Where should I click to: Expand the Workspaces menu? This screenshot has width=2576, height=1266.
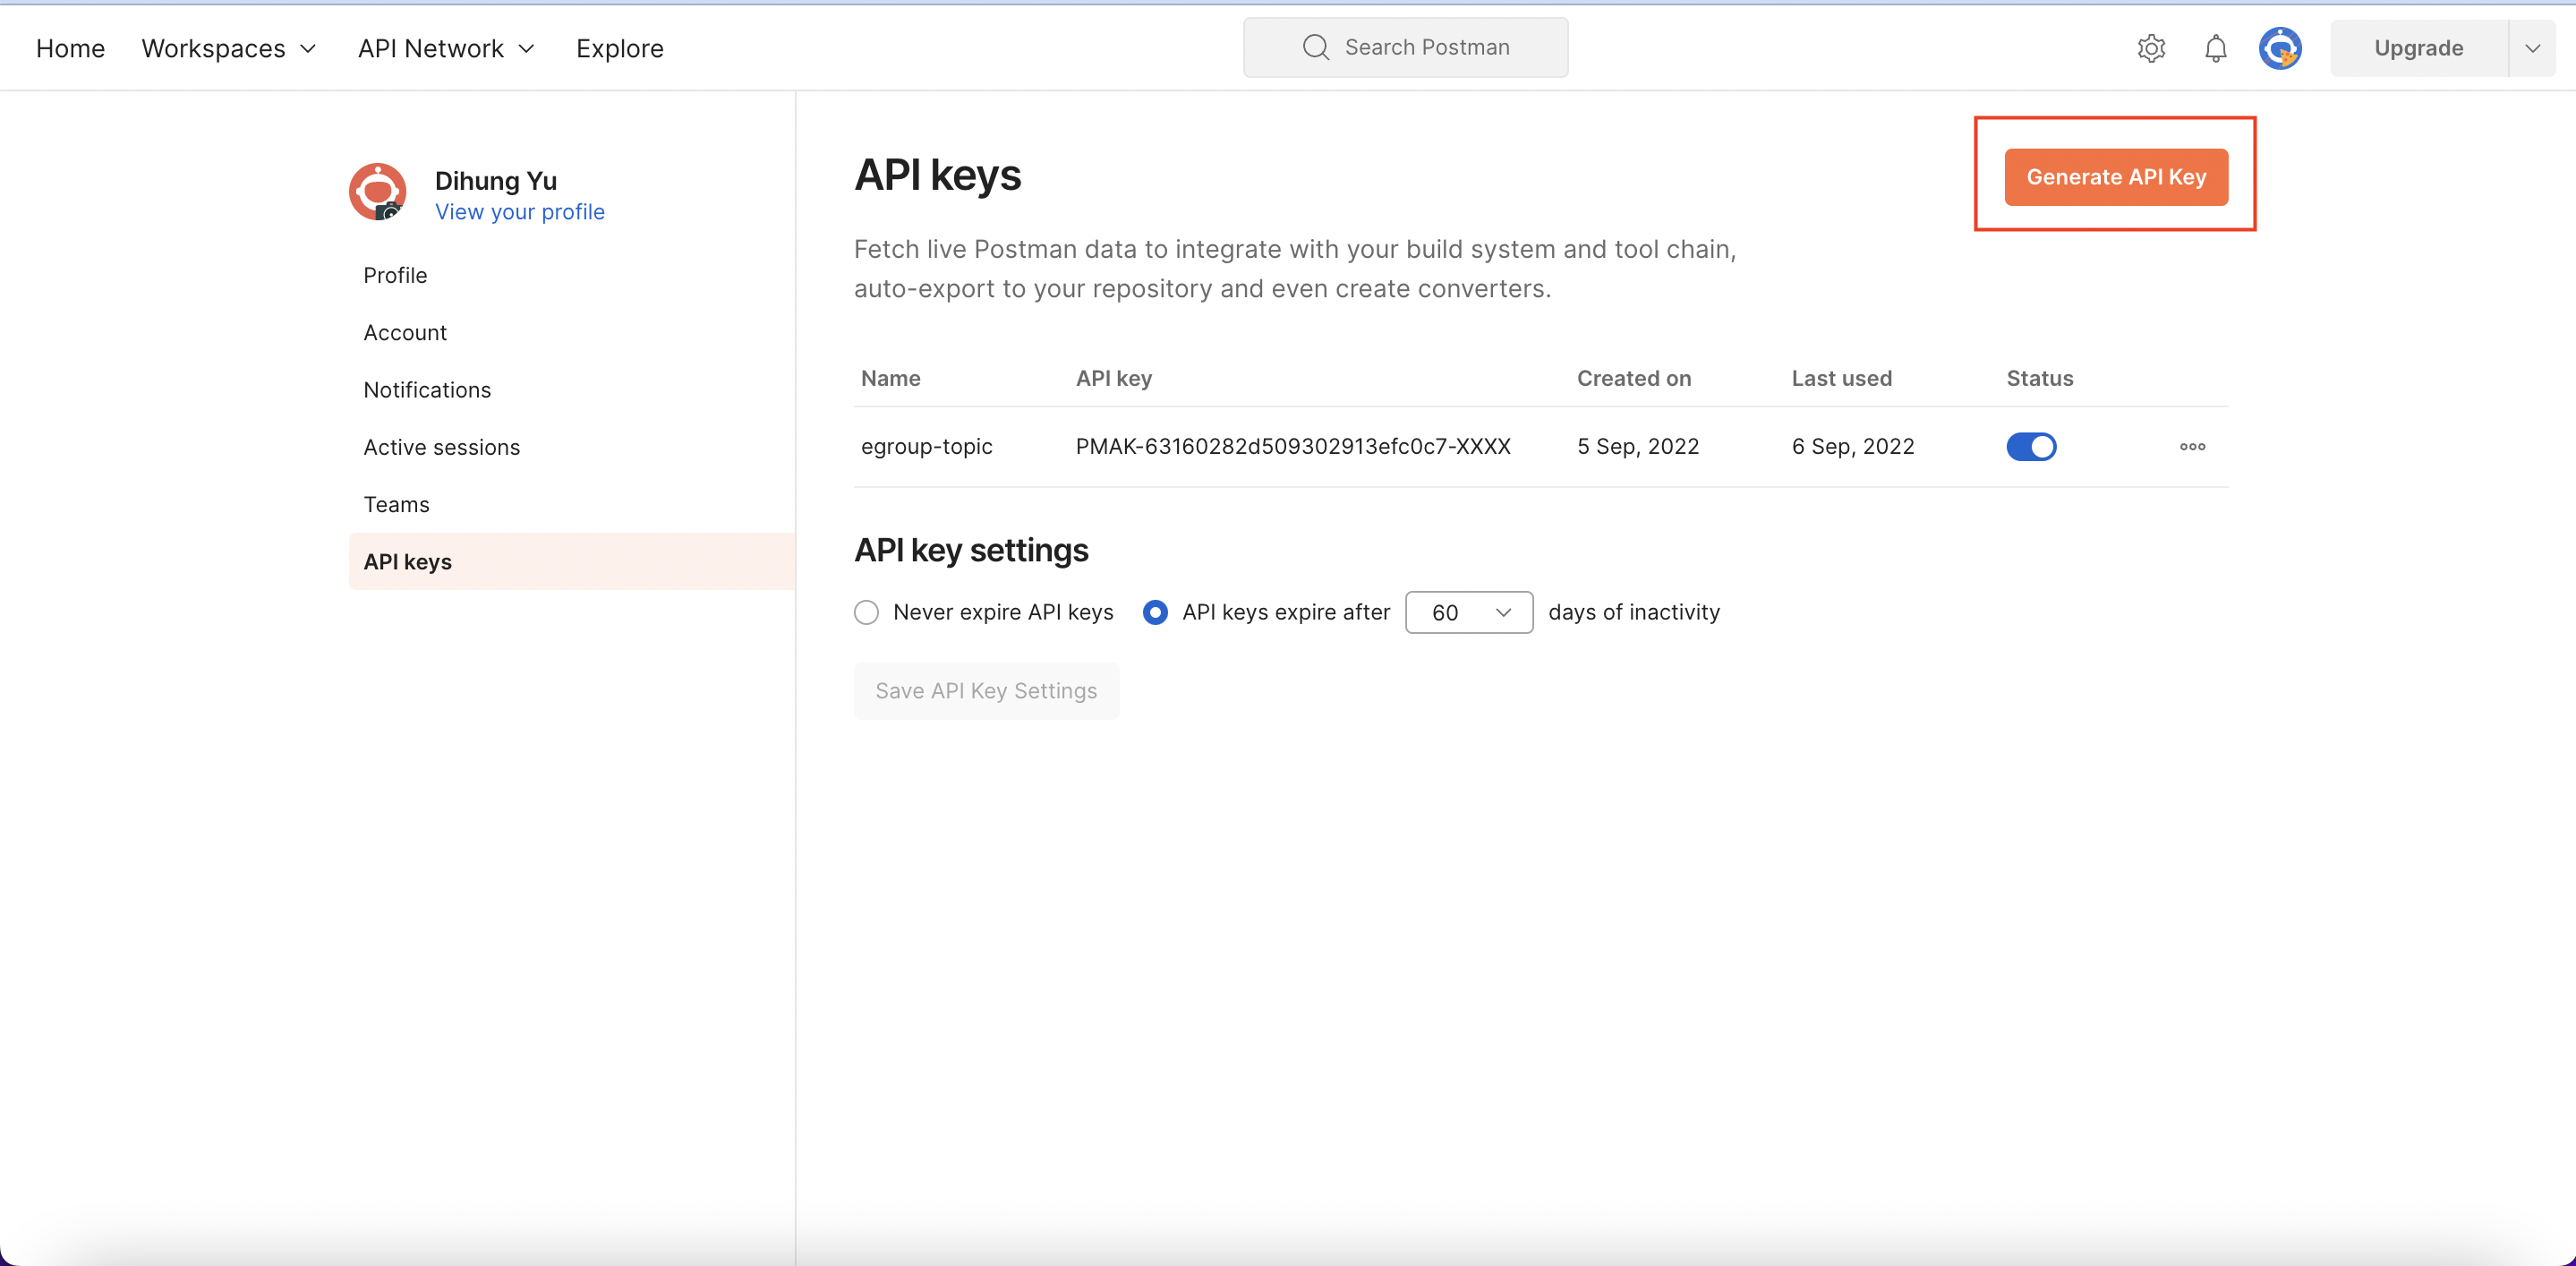[x=229, y=48]
